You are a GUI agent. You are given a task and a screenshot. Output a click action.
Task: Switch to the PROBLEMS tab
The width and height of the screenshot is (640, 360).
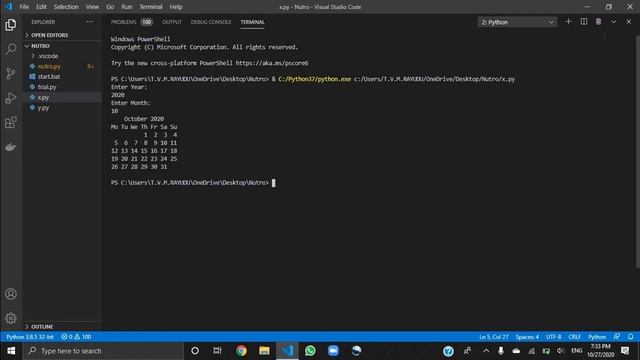tap(123, 22)
